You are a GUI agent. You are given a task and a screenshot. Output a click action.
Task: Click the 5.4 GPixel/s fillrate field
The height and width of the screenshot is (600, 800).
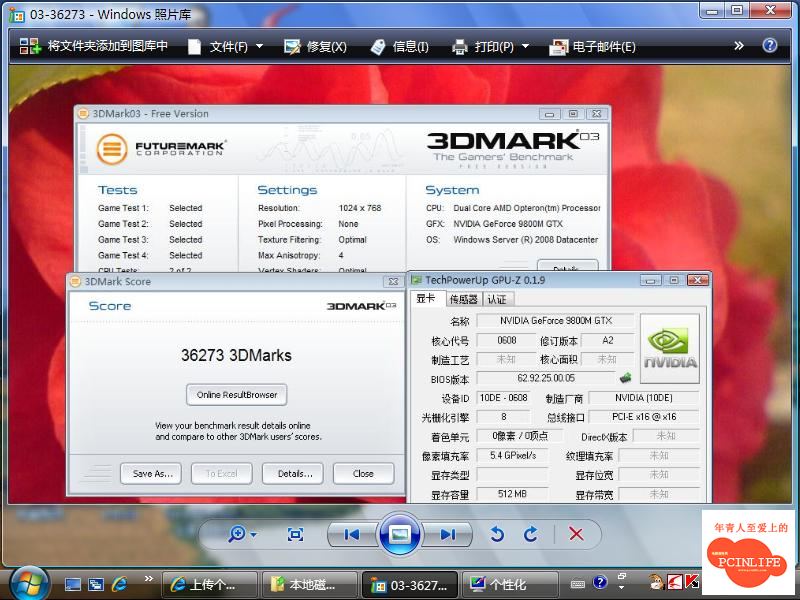click(x=513, y=455)
